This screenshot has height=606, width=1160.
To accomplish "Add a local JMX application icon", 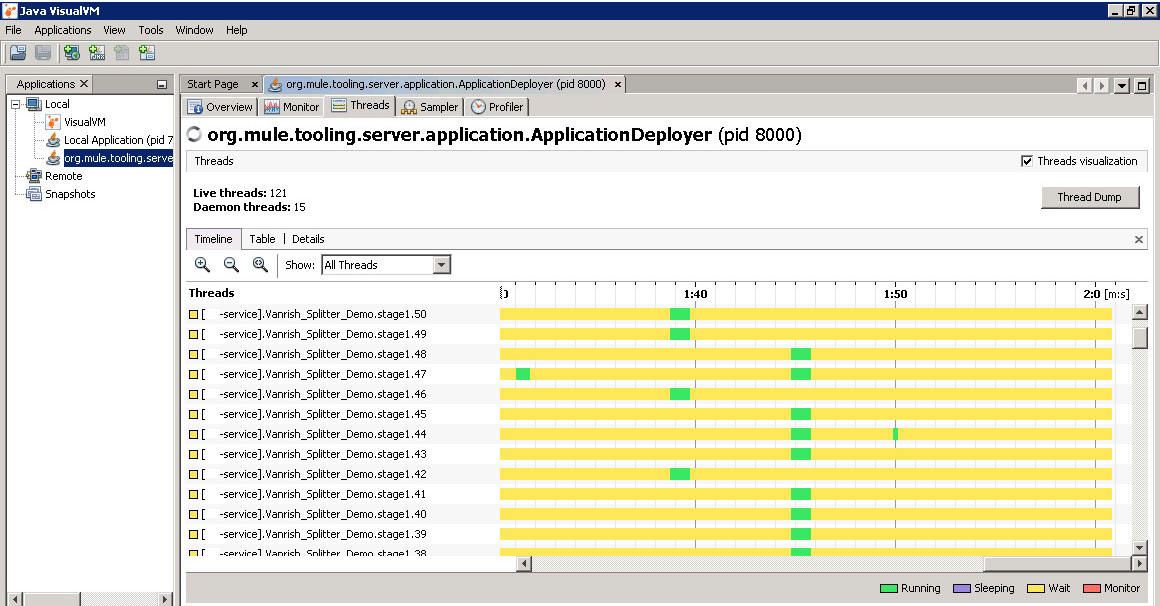I will (x=72, y=53).
